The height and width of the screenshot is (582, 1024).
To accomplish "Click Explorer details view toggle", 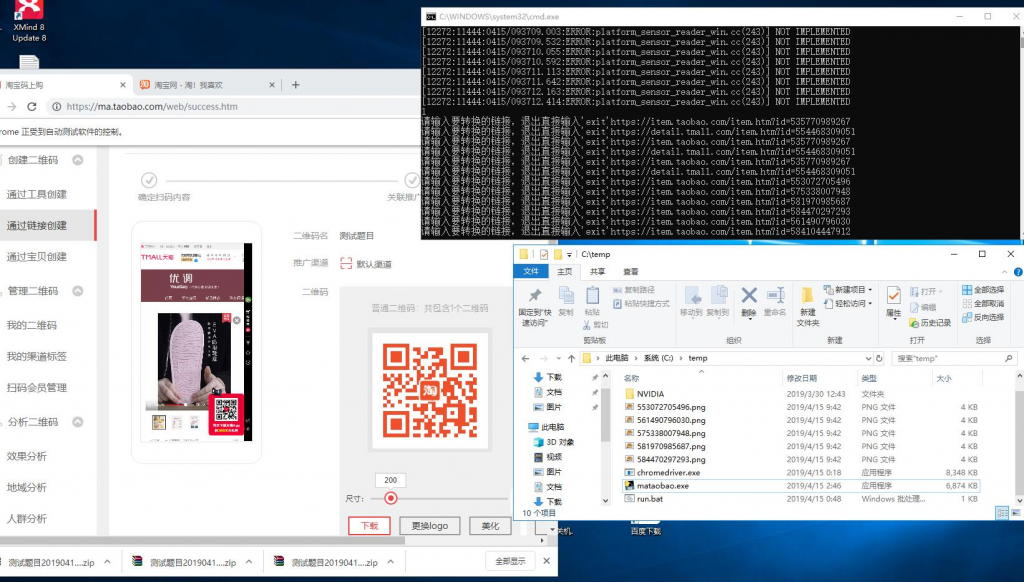I will [x=1002, y=513].
